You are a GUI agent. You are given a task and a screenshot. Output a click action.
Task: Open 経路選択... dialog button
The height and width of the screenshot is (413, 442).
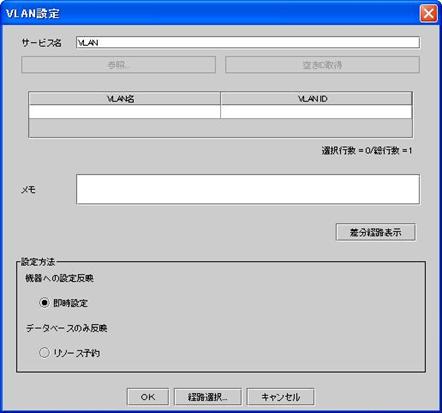(x=208, y=397)
